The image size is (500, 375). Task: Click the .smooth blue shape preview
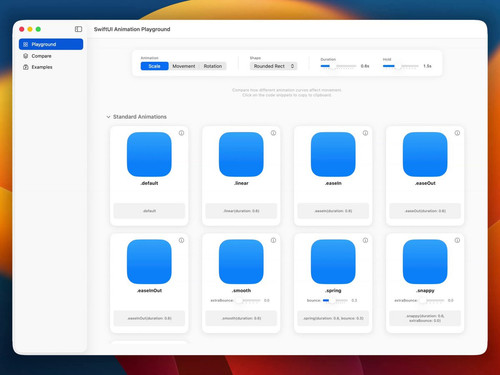click(241, 262)
